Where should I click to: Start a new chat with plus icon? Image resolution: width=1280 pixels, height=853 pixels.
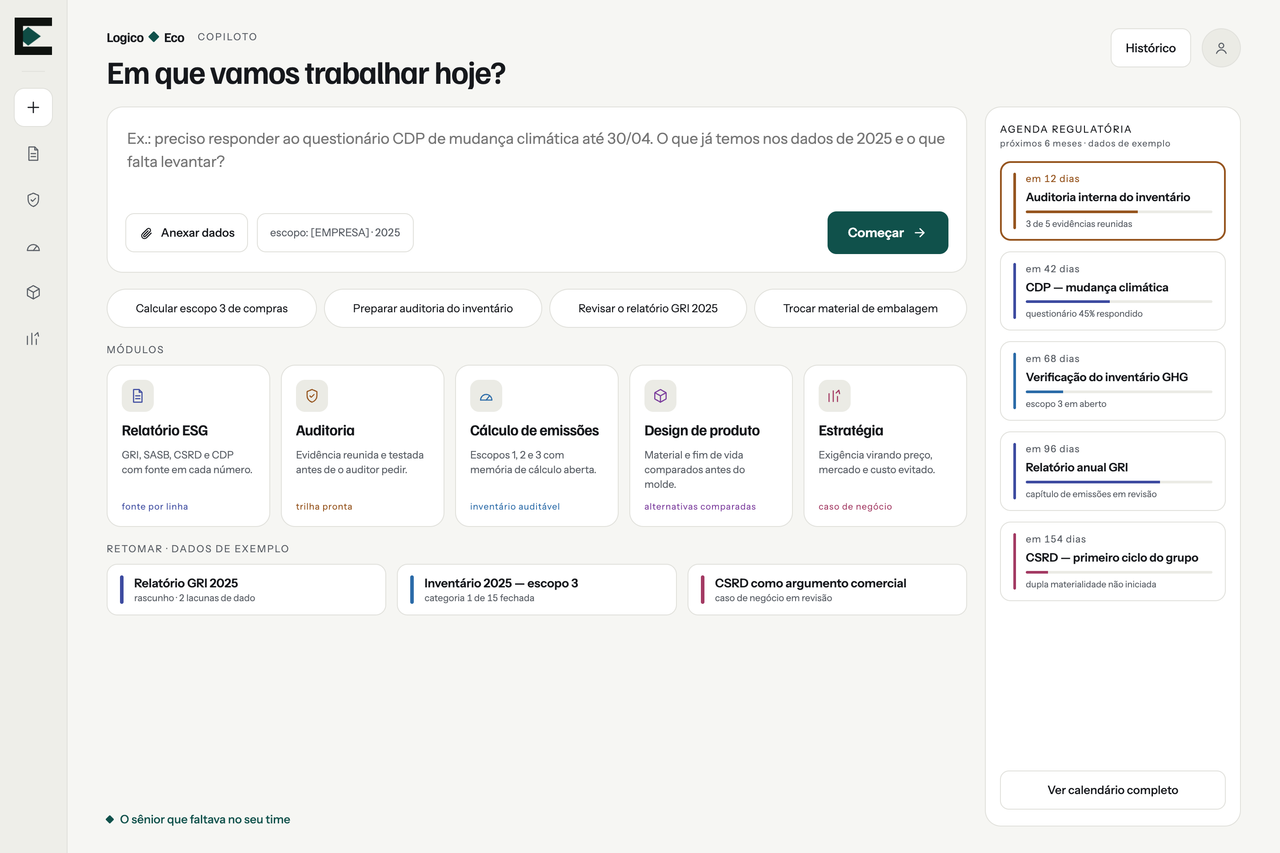pos(33,107)
